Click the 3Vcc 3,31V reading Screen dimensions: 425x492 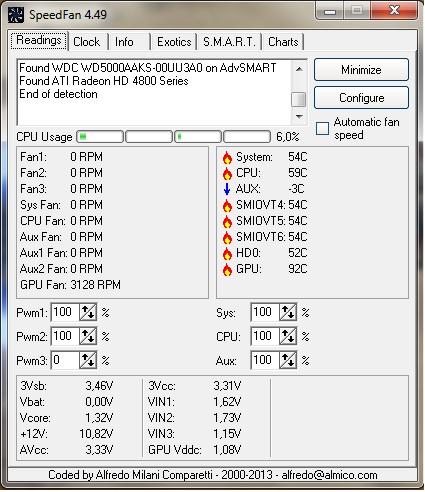coord(195,386)
